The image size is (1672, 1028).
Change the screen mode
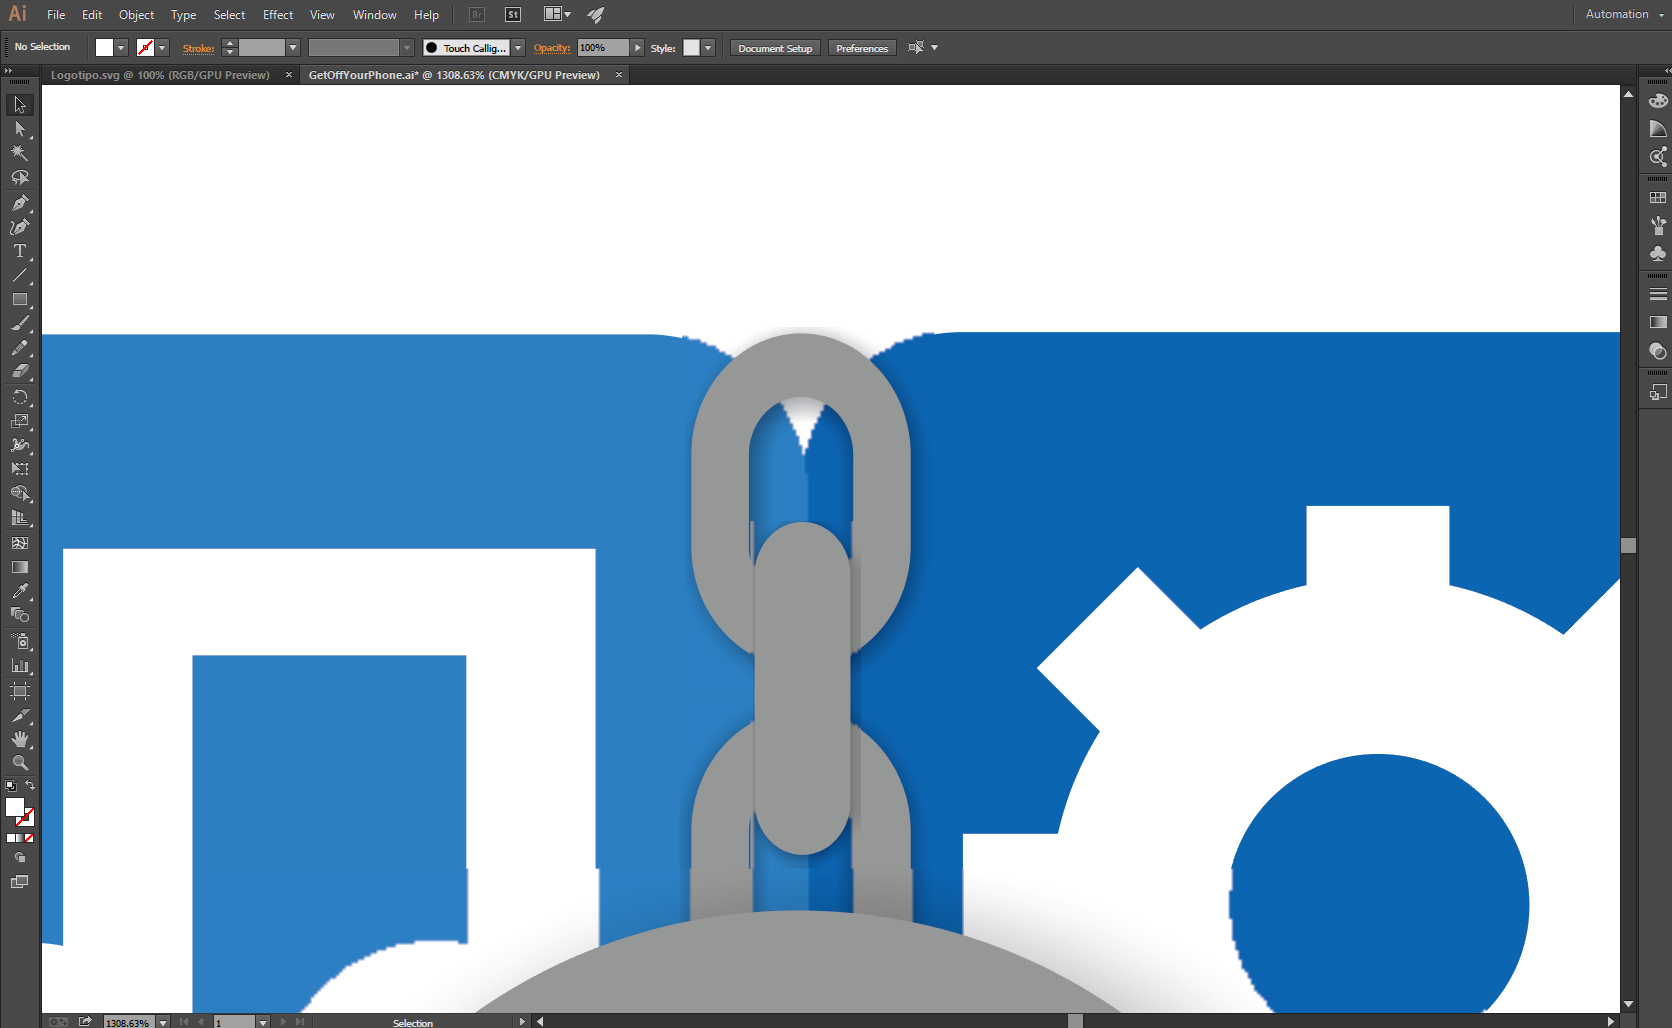(x=20, y=882)
